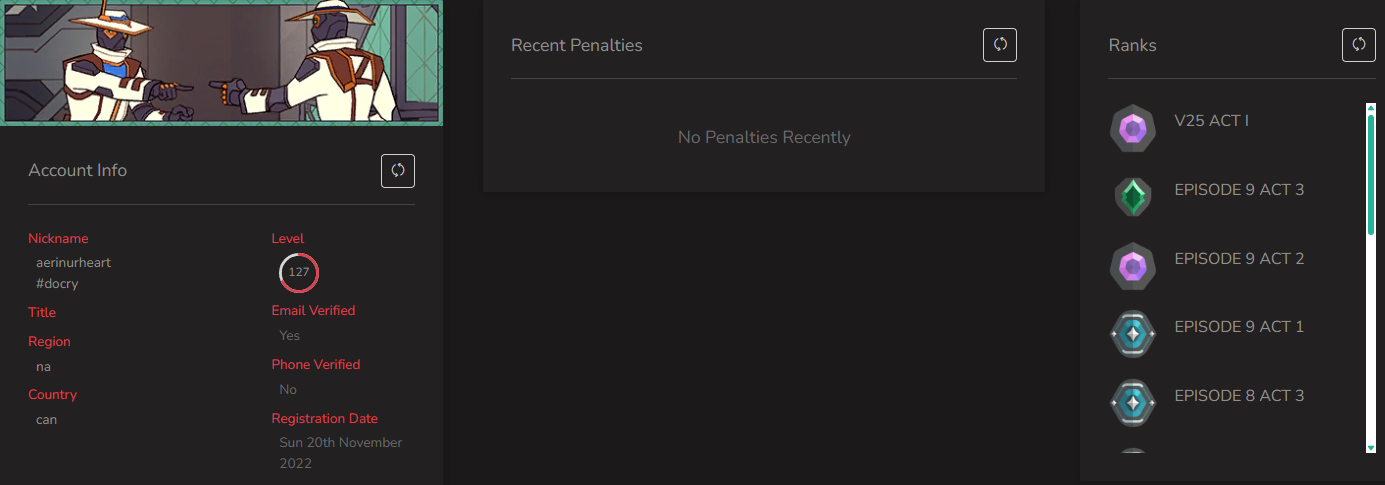Viewport: 1385px width, 485px height.
Task: Click the Episode 8 Act 3 rank badge
Action: (x=1133, y=403)
